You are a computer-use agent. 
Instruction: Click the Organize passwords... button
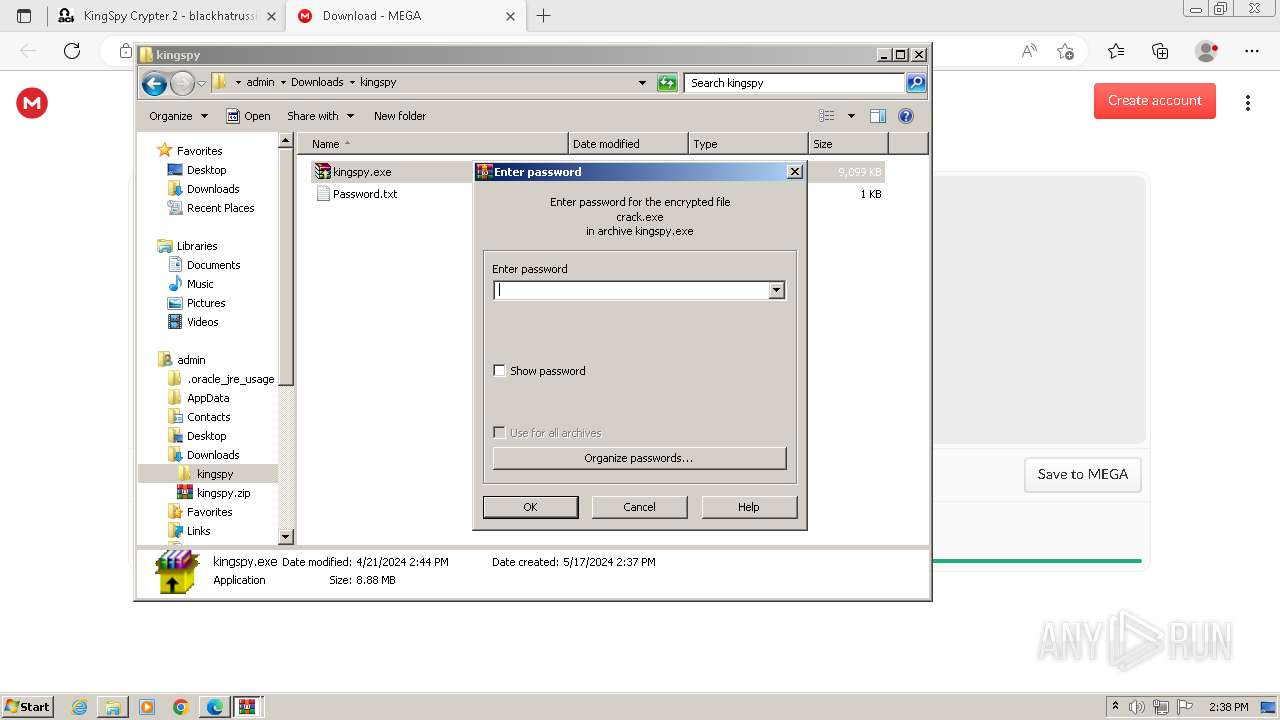coord(639,458)
